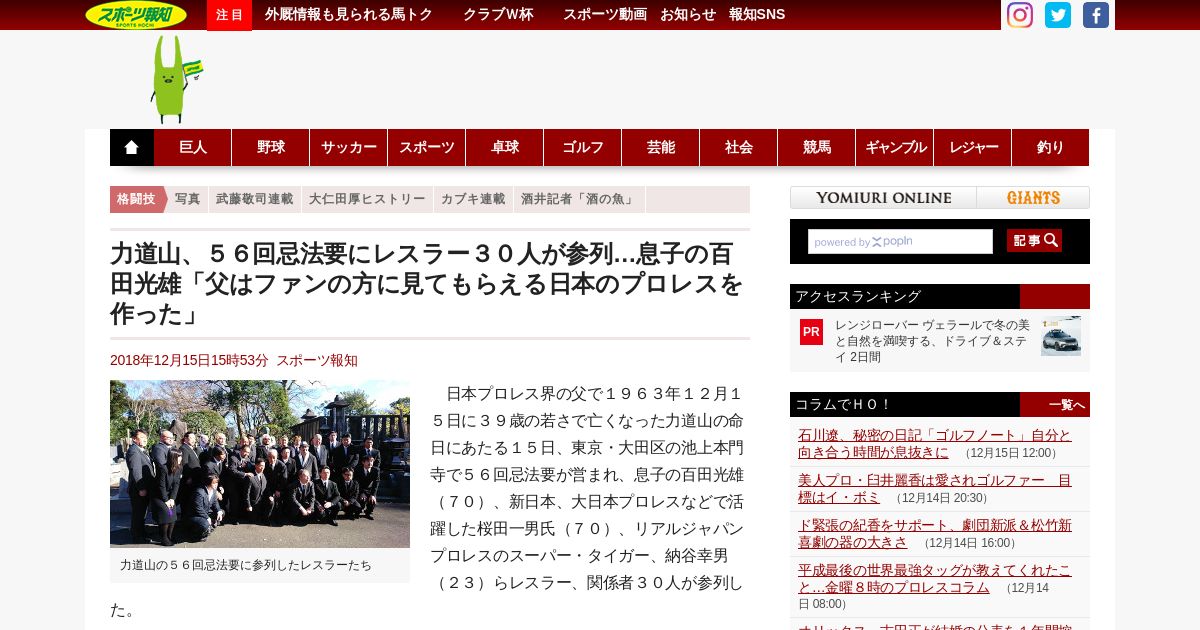Open the サッカー navigation tab

(349, 147)
